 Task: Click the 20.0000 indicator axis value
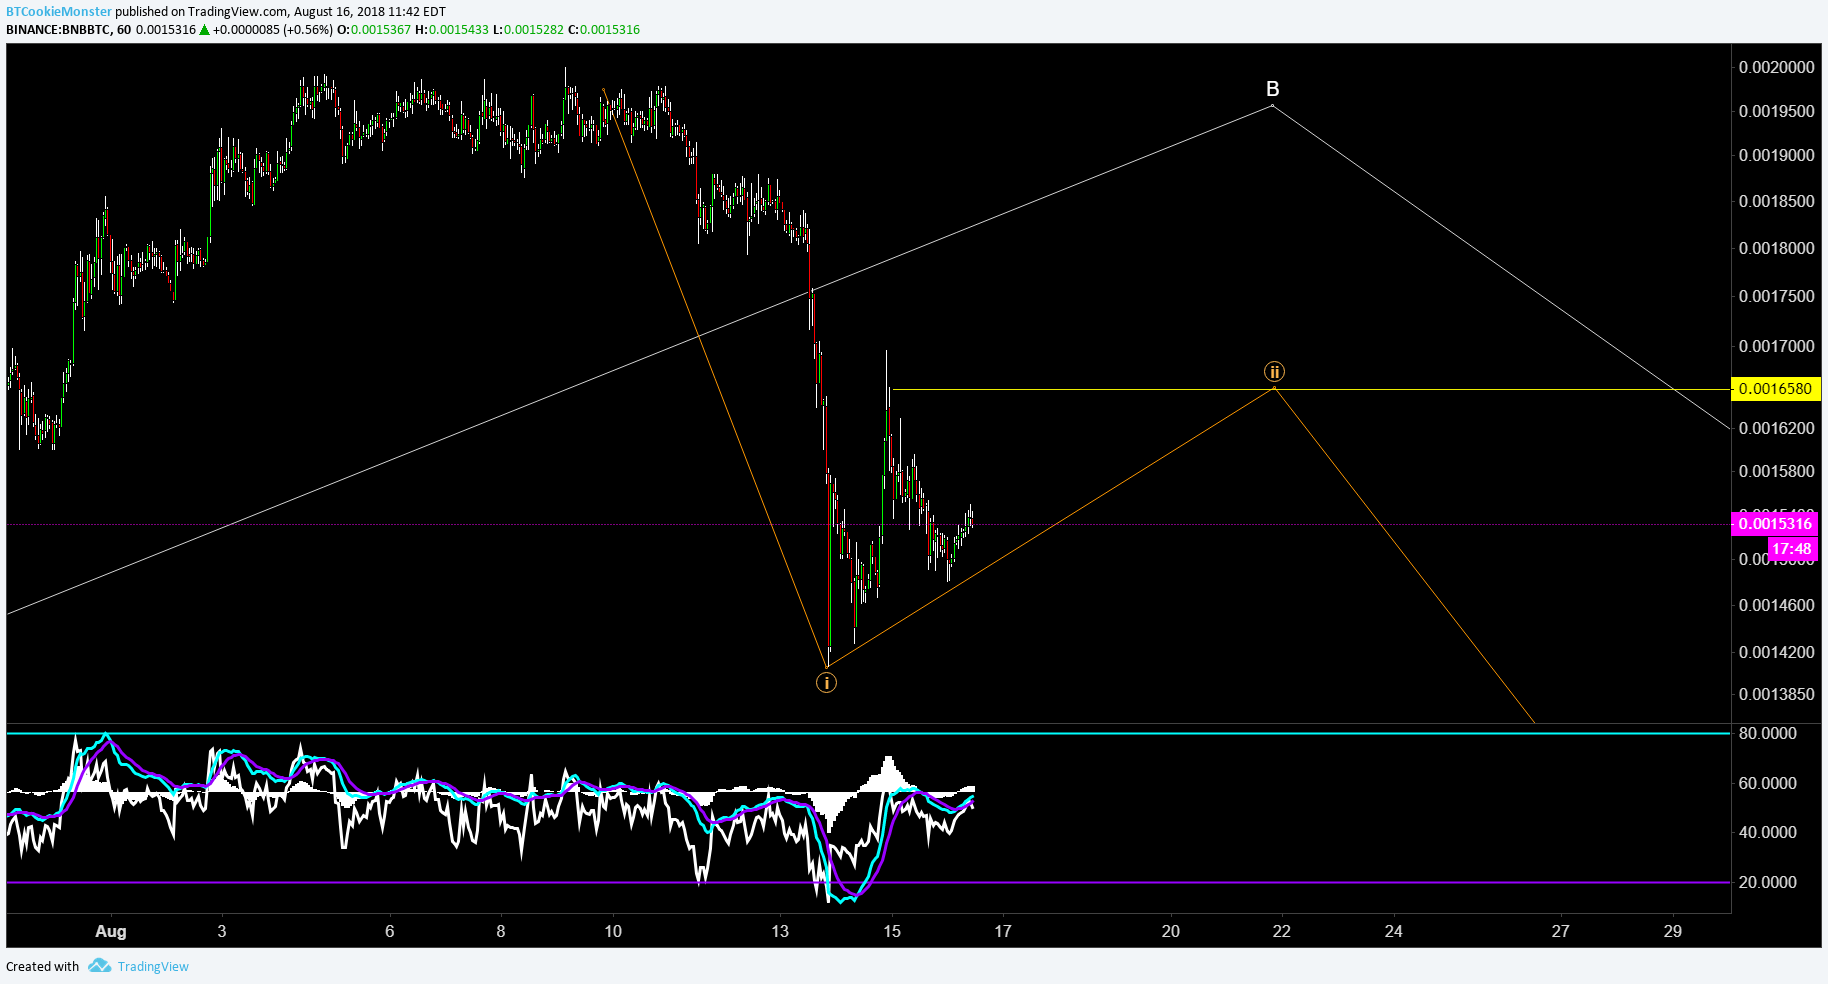[1767, 882]
